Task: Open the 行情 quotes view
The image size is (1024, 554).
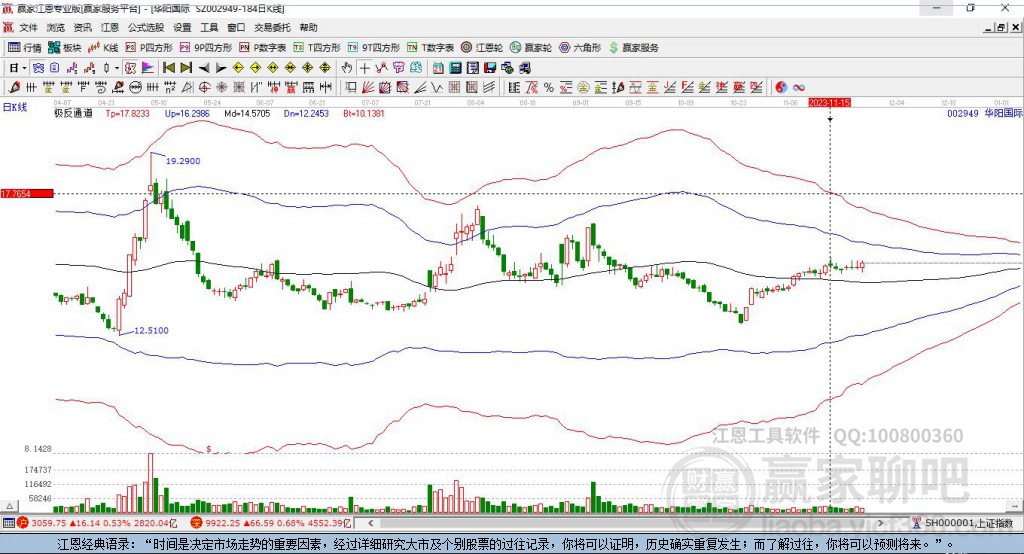Action: click(x=25, y=48)
